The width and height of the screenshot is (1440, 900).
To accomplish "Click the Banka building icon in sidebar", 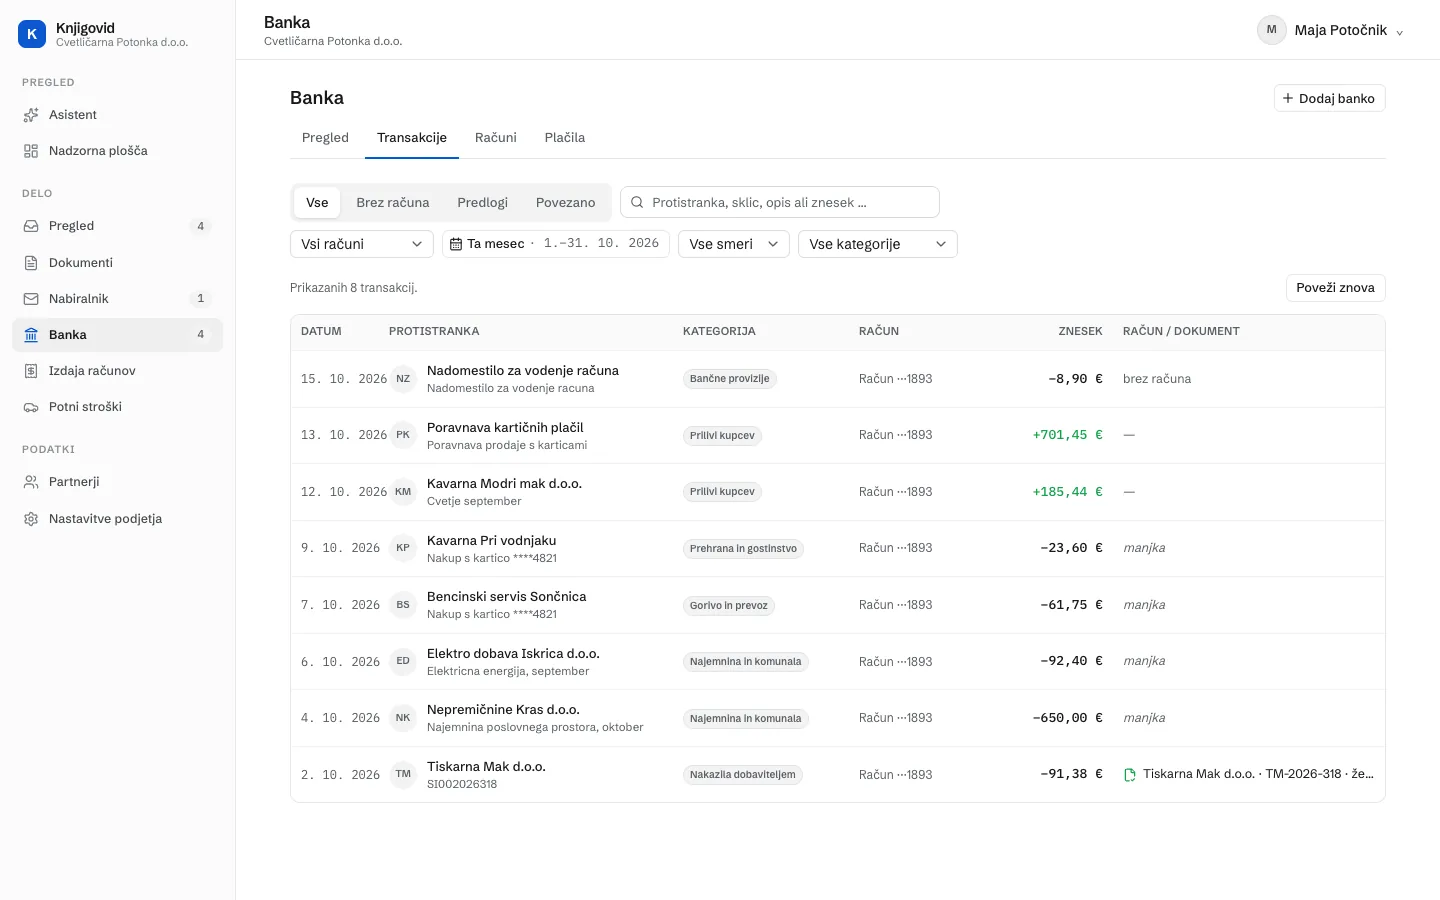I will (x=31, y=335).
